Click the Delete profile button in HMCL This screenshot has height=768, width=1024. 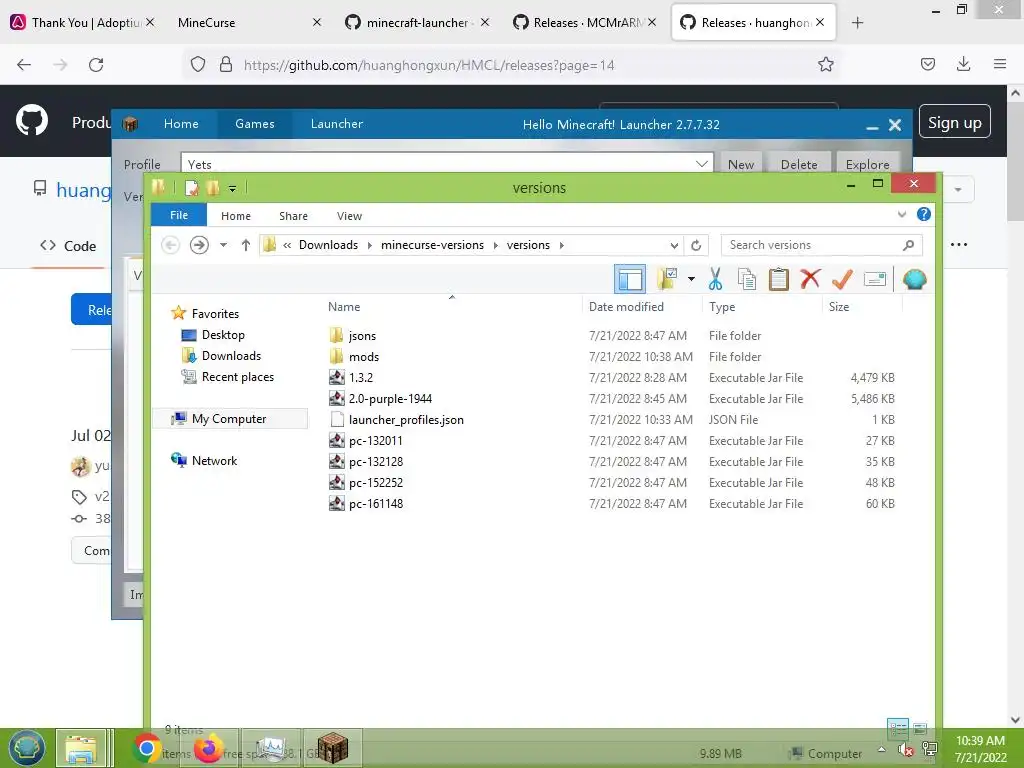pyautogui.click(x=799, y=165)
